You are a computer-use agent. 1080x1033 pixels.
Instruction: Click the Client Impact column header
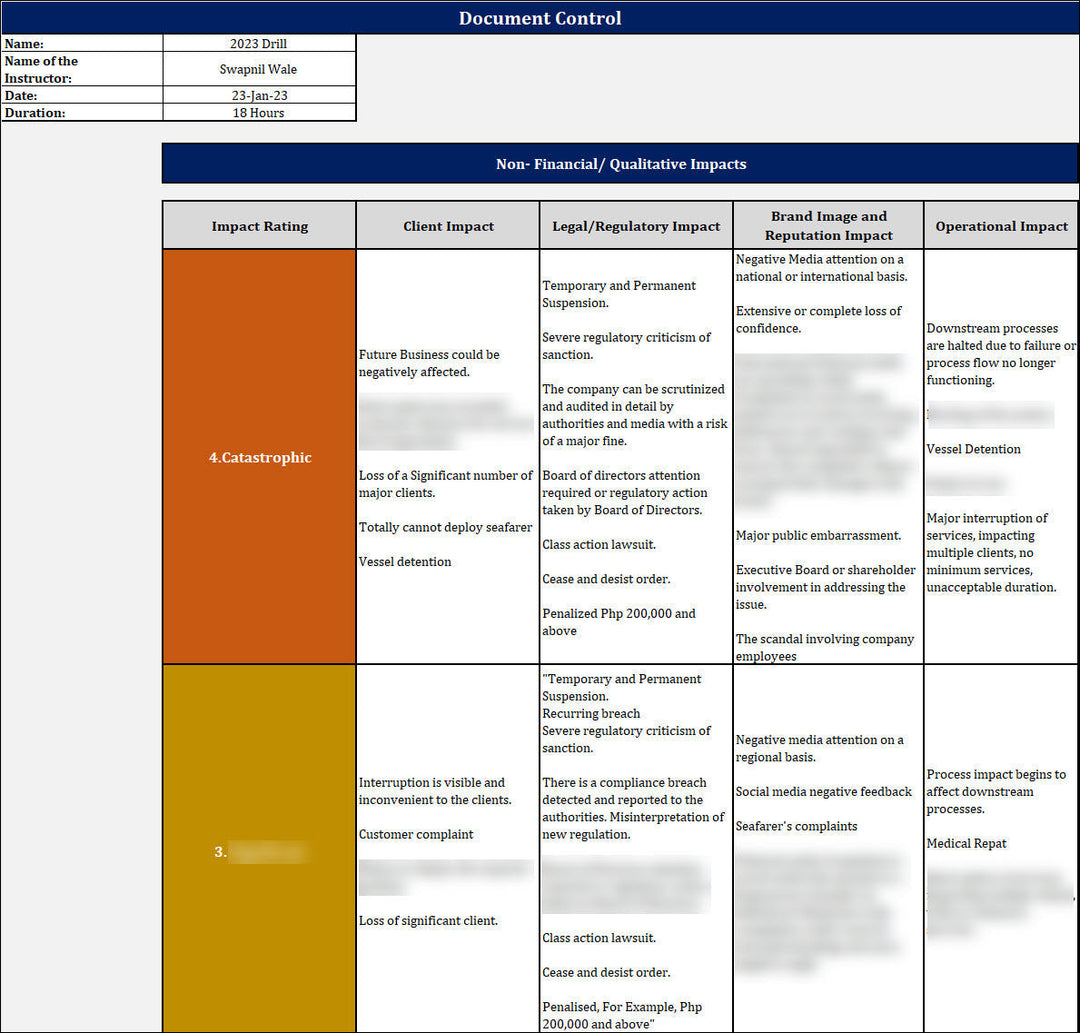click(448, 226)
